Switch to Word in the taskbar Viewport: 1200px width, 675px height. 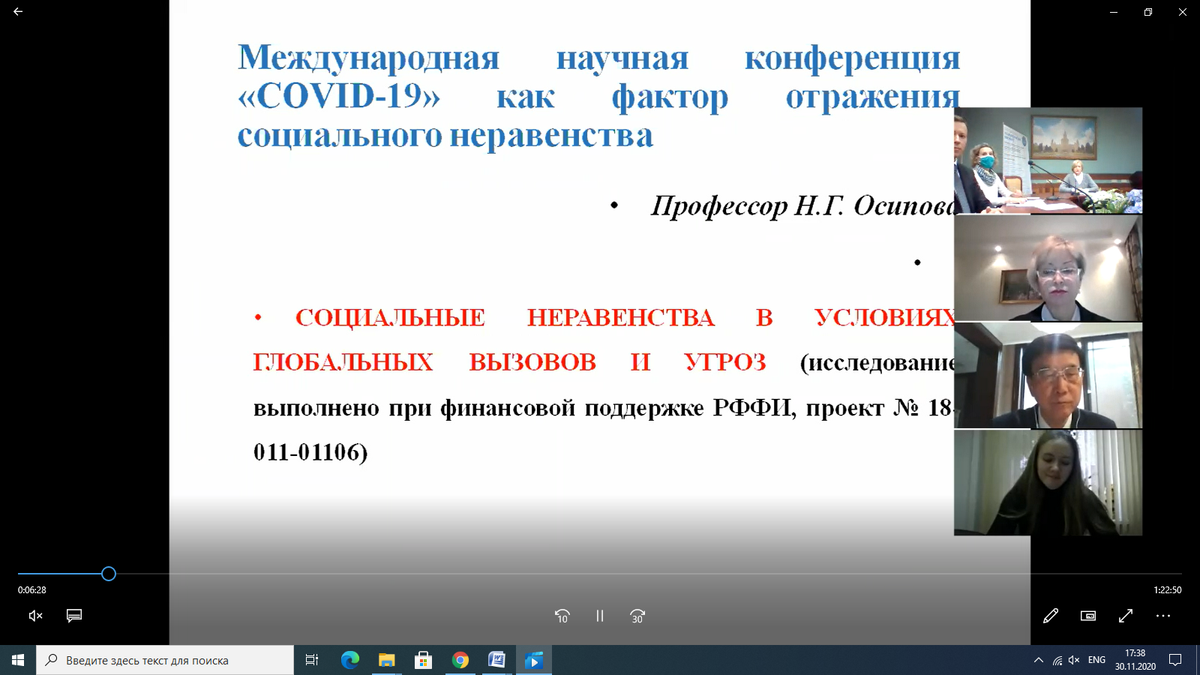(497, 660)
